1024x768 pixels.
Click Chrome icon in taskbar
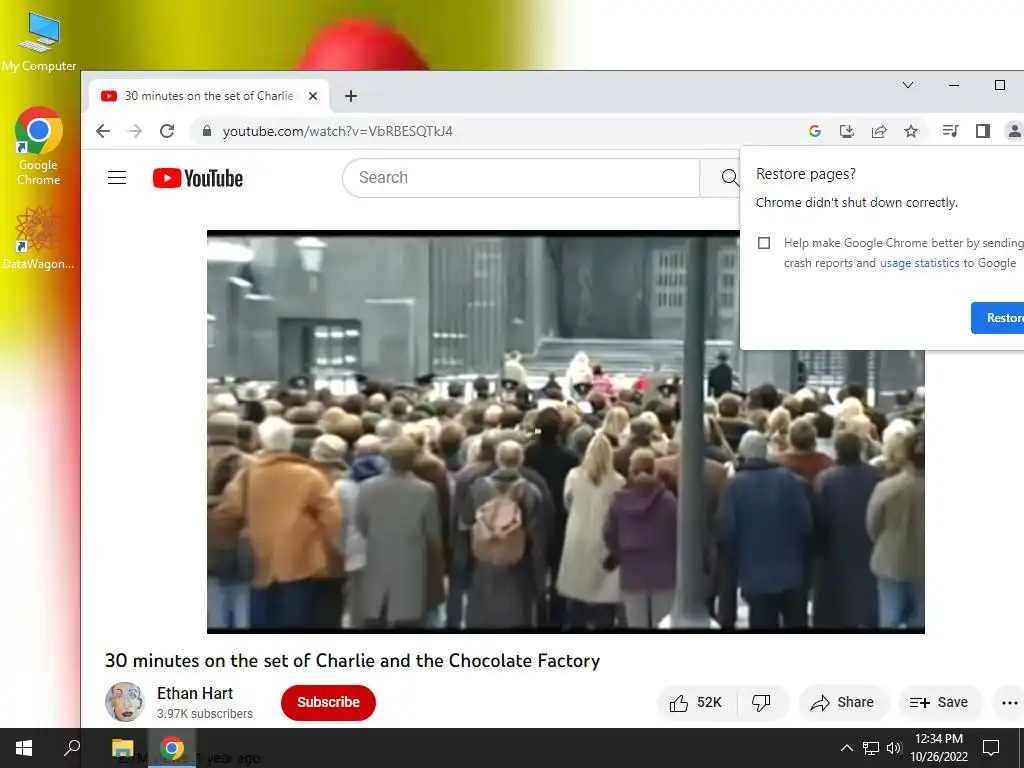tap(172, 748)
